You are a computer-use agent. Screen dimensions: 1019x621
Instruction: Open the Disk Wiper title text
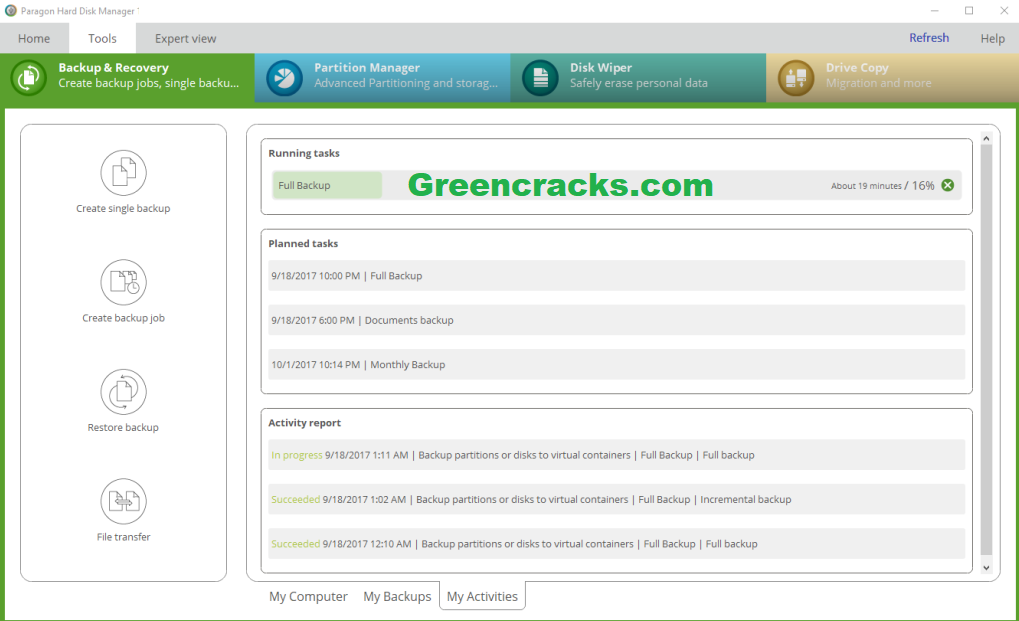tap(600, 68)
